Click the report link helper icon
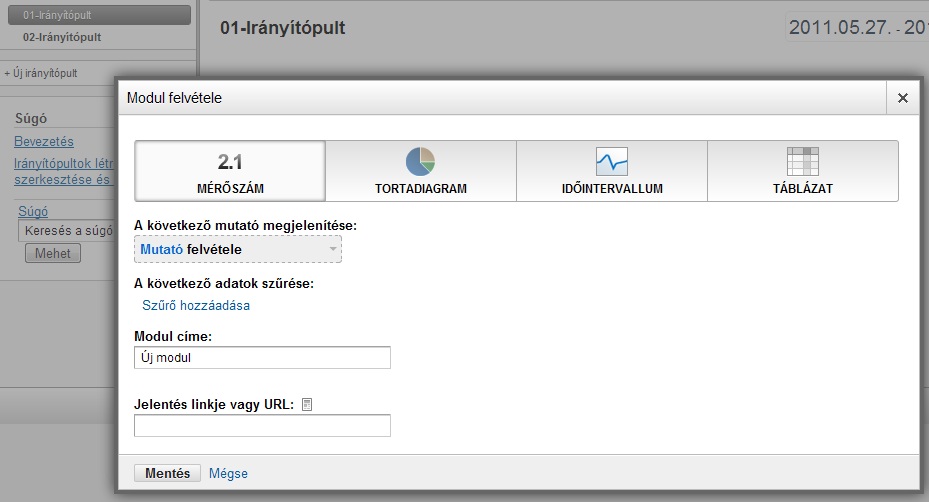Image resolution: width=929 pixels, height=502 pixels. [x=307, y=405]
